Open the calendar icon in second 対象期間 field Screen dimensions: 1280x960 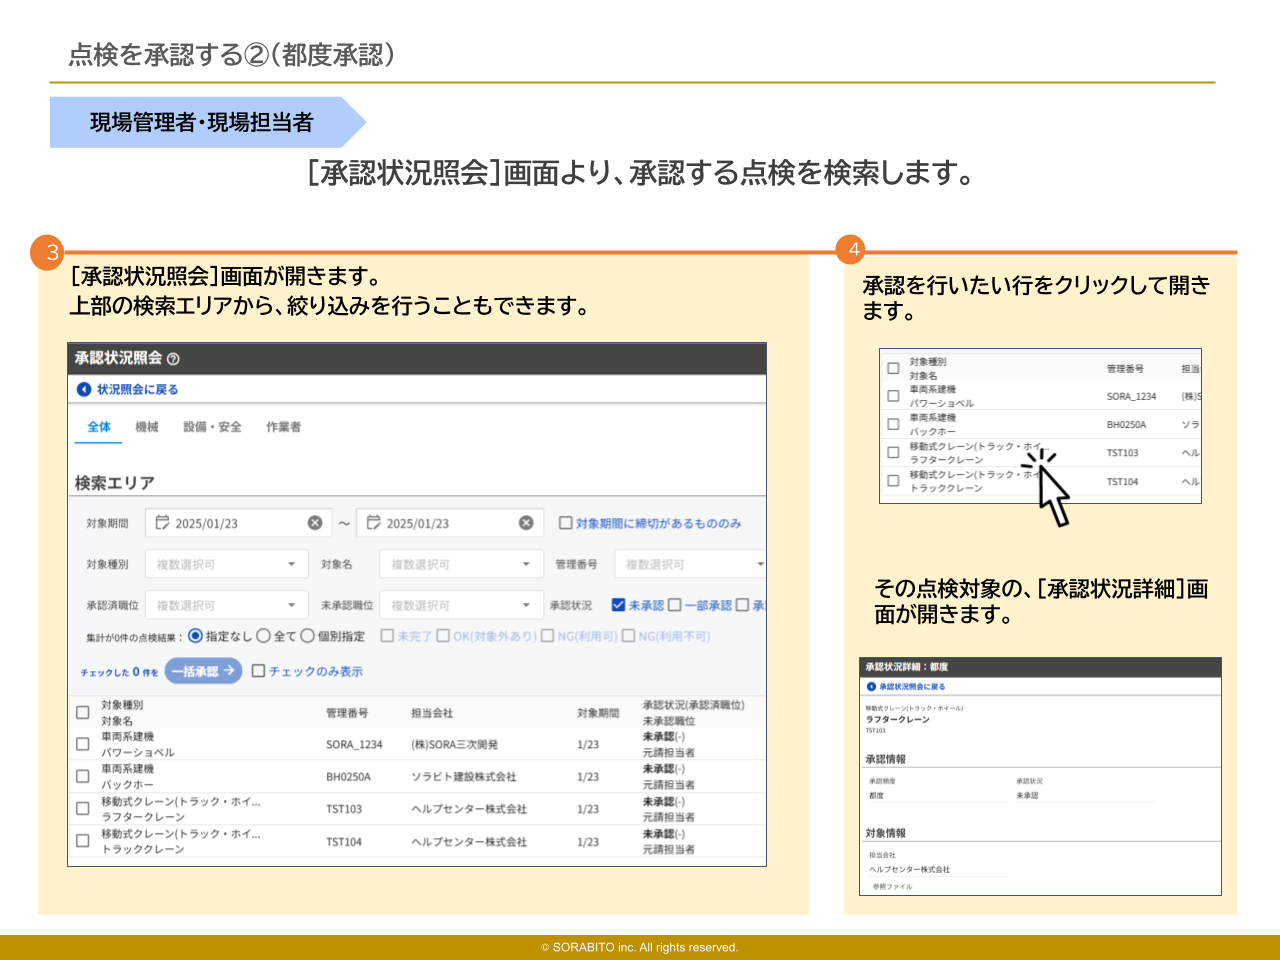click(x=372, y=521)
